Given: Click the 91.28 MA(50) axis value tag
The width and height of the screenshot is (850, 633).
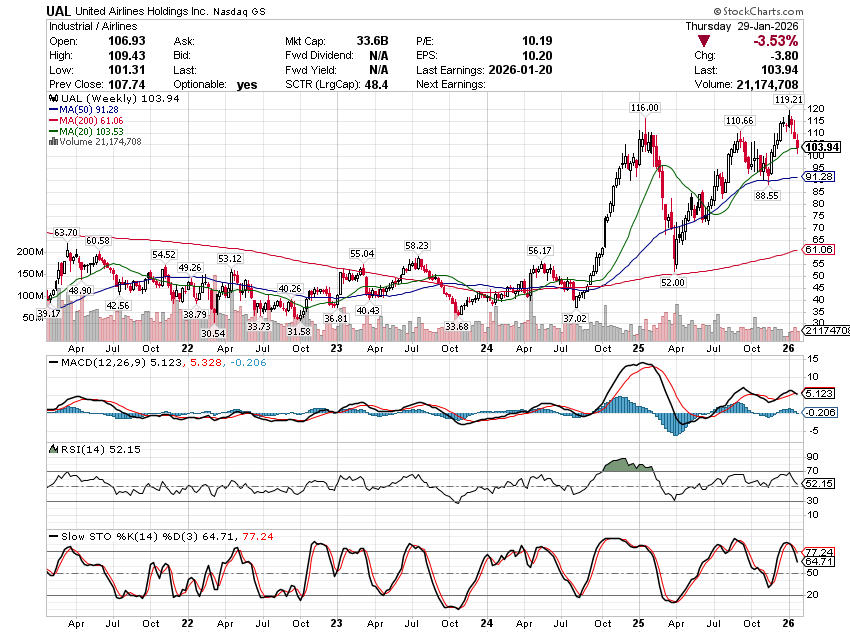Looking at the screenshot, I should 825,177.
